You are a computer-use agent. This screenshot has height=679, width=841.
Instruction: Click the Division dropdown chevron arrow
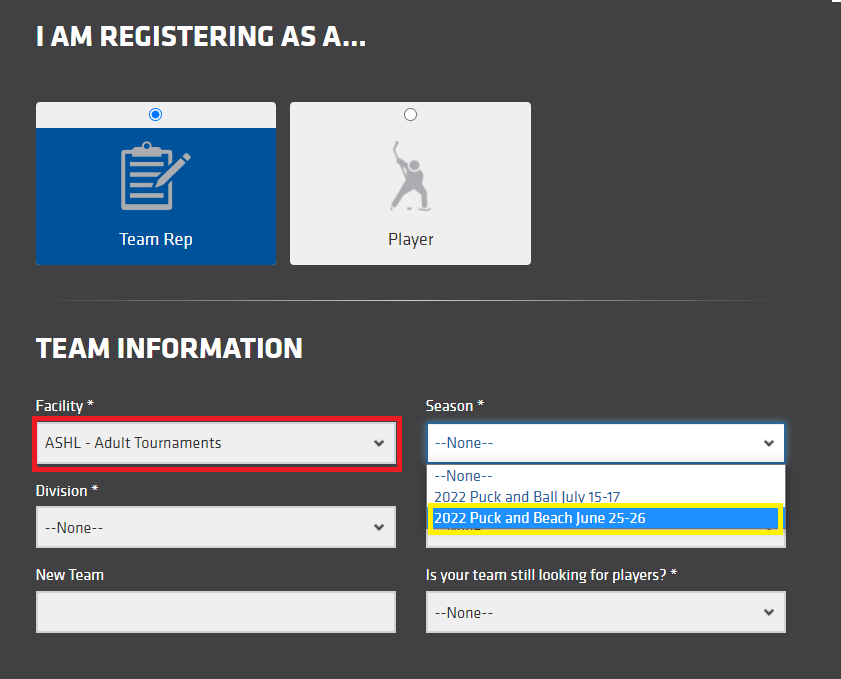point(379,527)
